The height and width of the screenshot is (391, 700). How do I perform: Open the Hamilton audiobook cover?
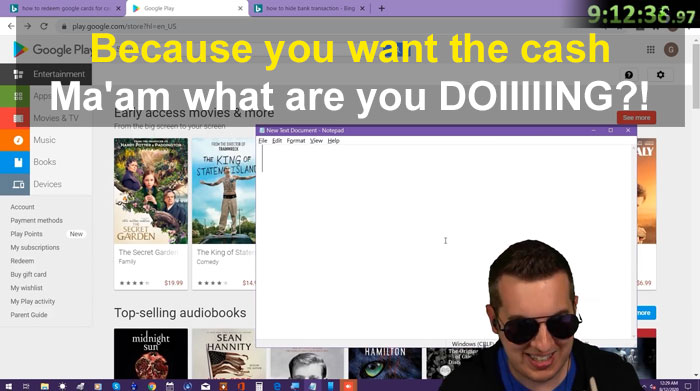coord(385,363)
